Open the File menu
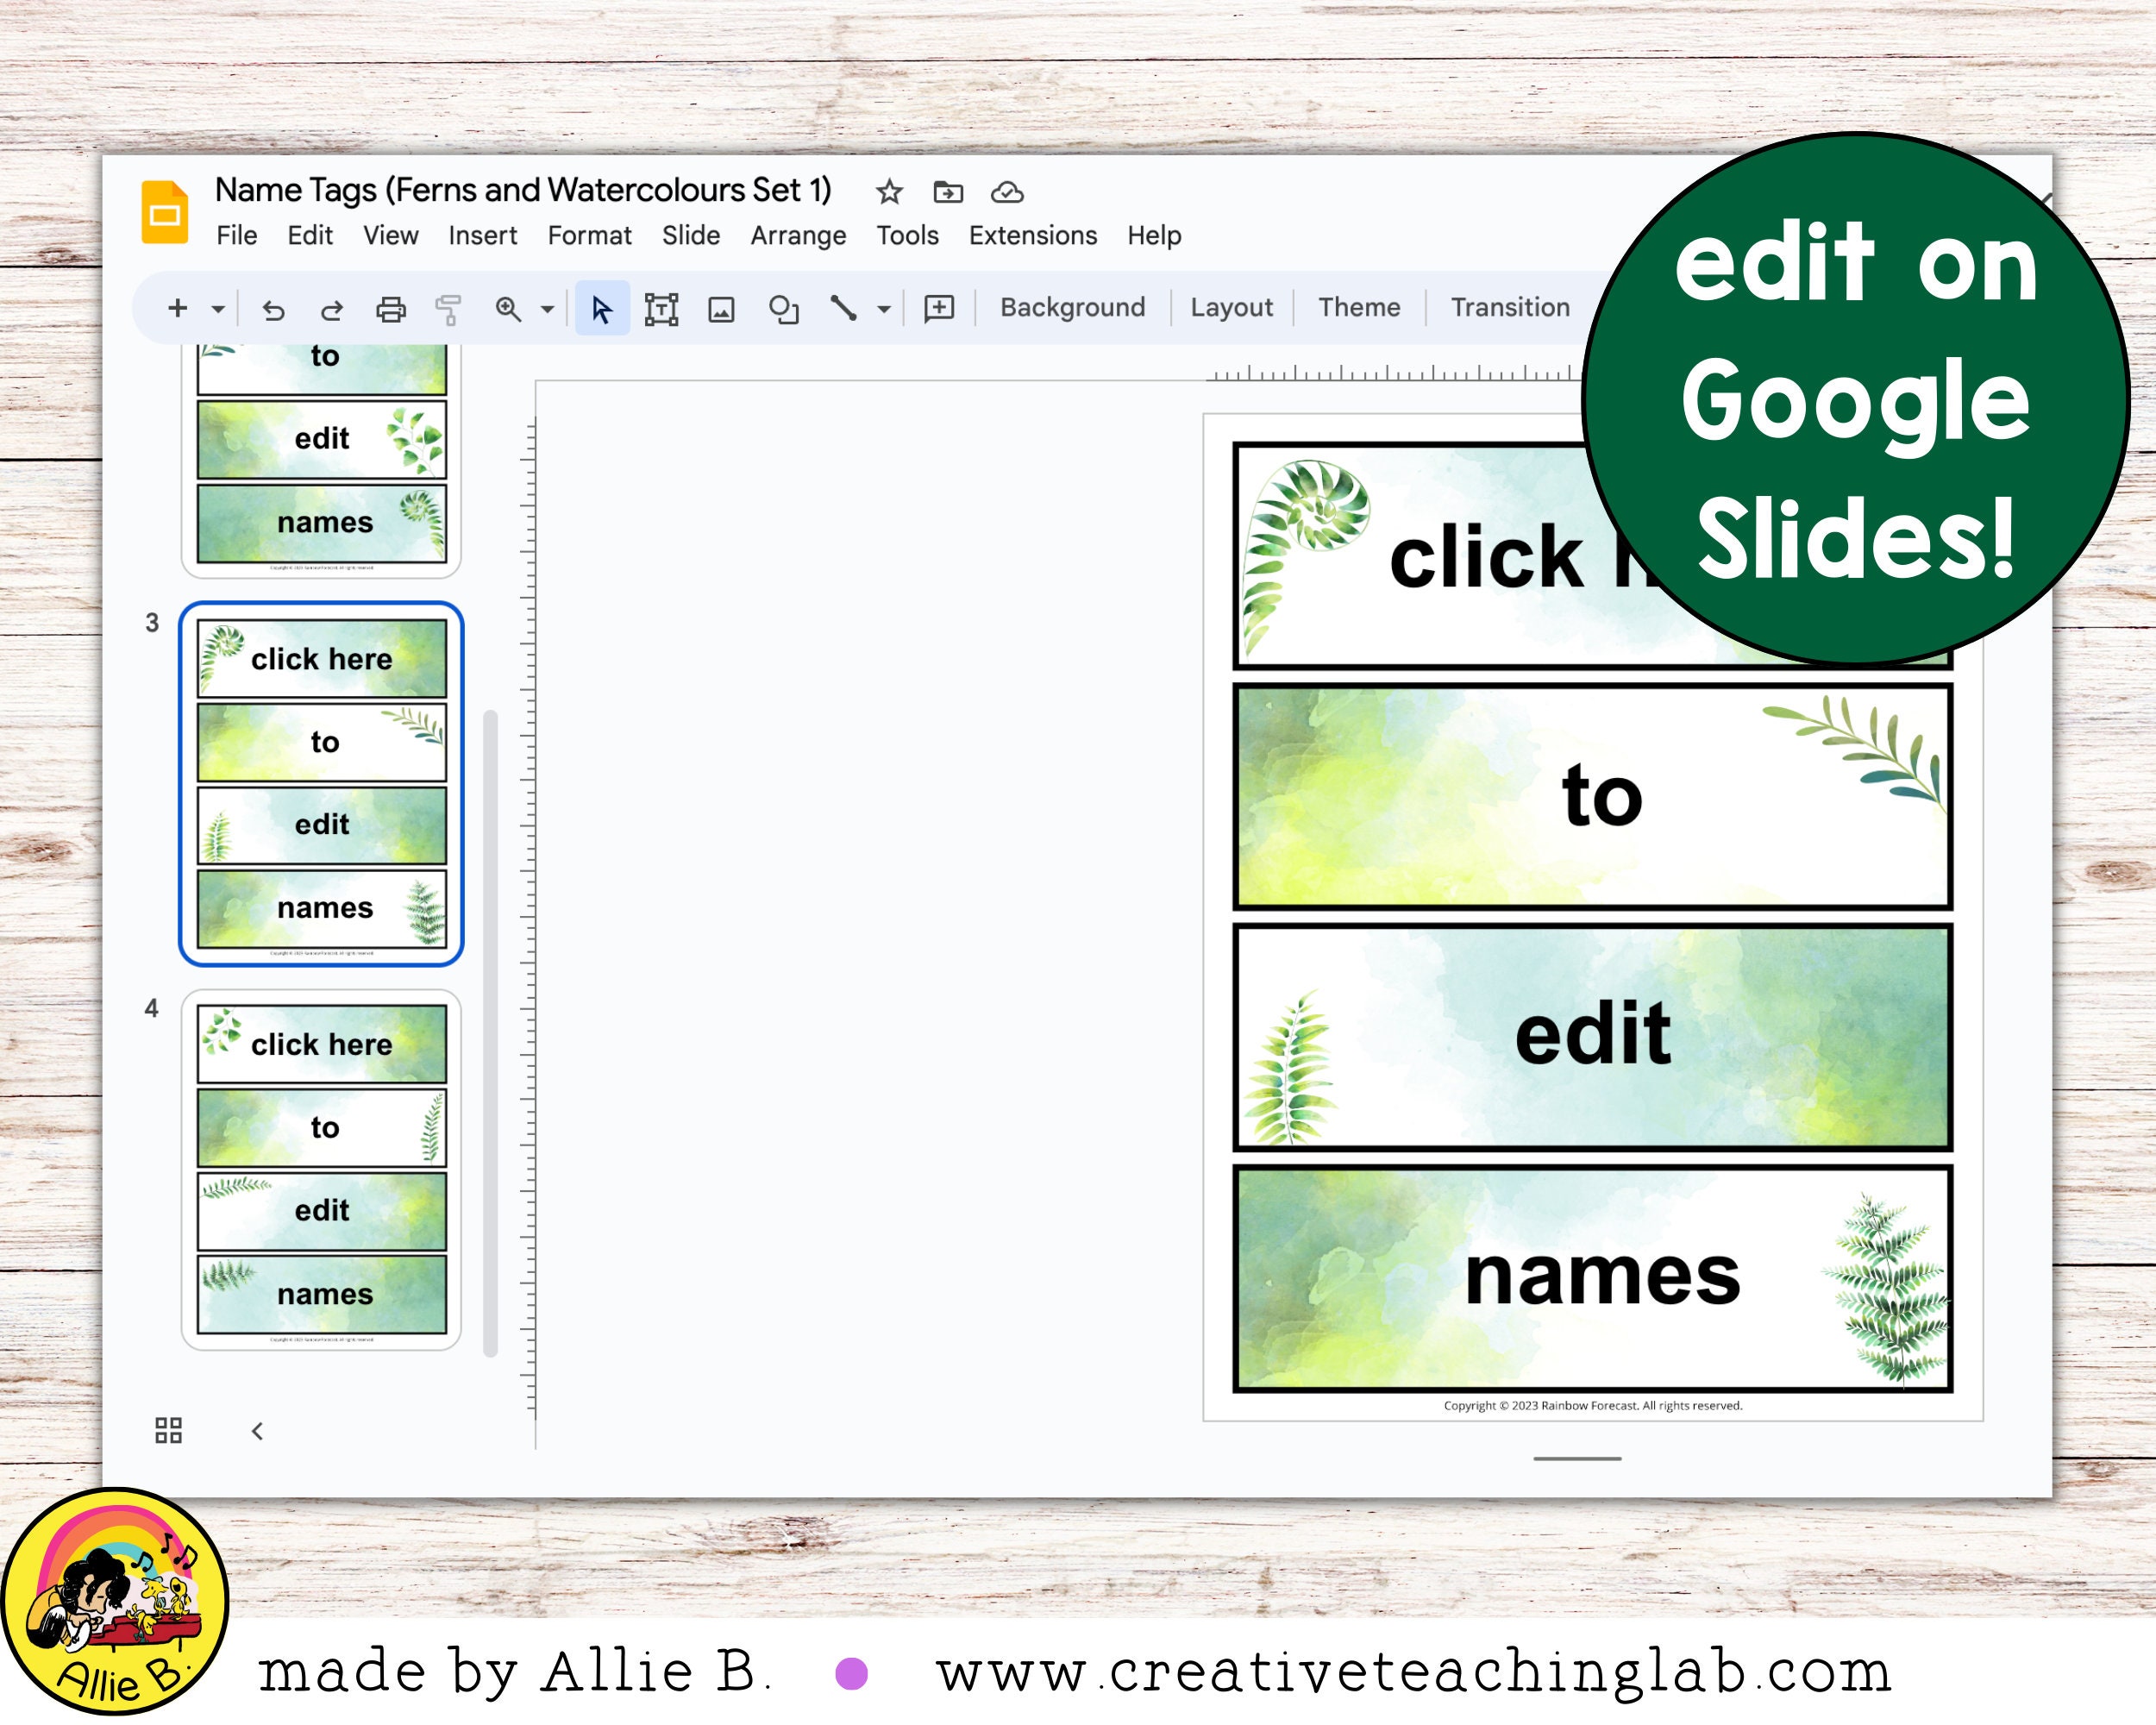Screen dimensions: 2156x1725 [237, 235]
